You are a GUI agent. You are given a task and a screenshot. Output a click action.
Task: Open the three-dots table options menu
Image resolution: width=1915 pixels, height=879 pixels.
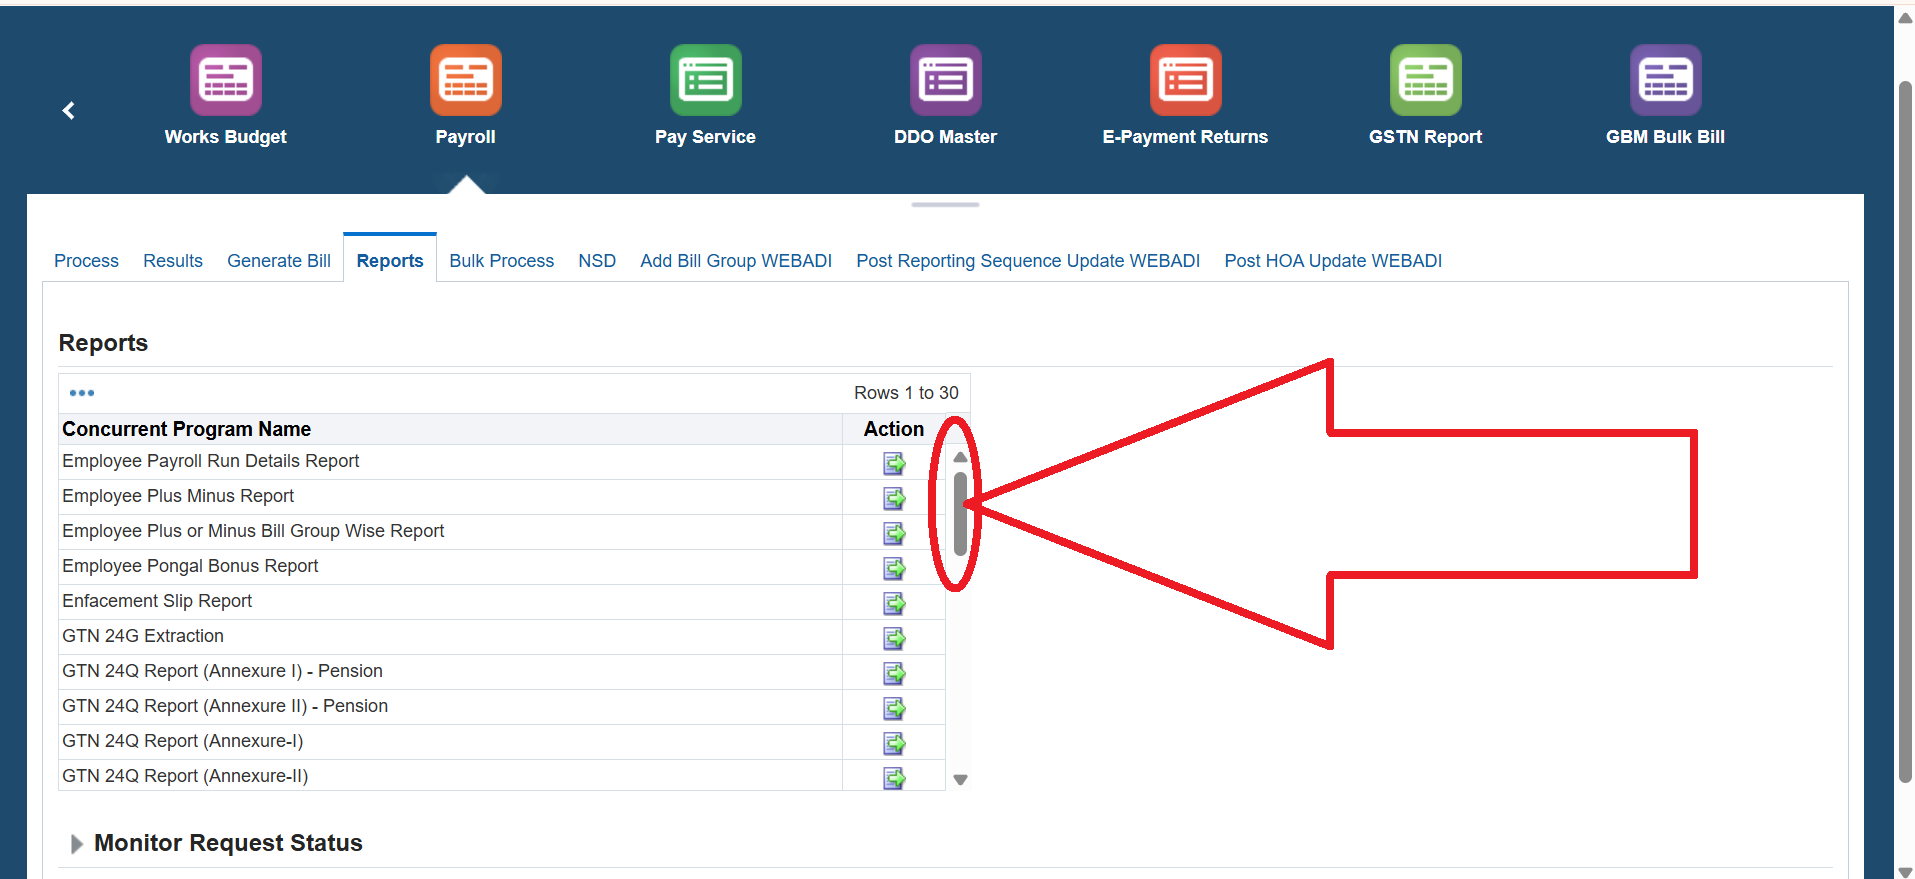(x=82, y=393)
